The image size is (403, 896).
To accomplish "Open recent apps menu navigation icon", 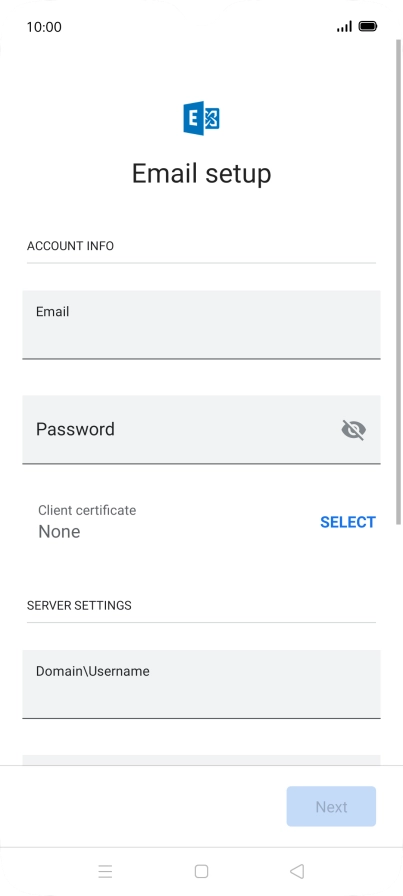I will click(105, 871).
